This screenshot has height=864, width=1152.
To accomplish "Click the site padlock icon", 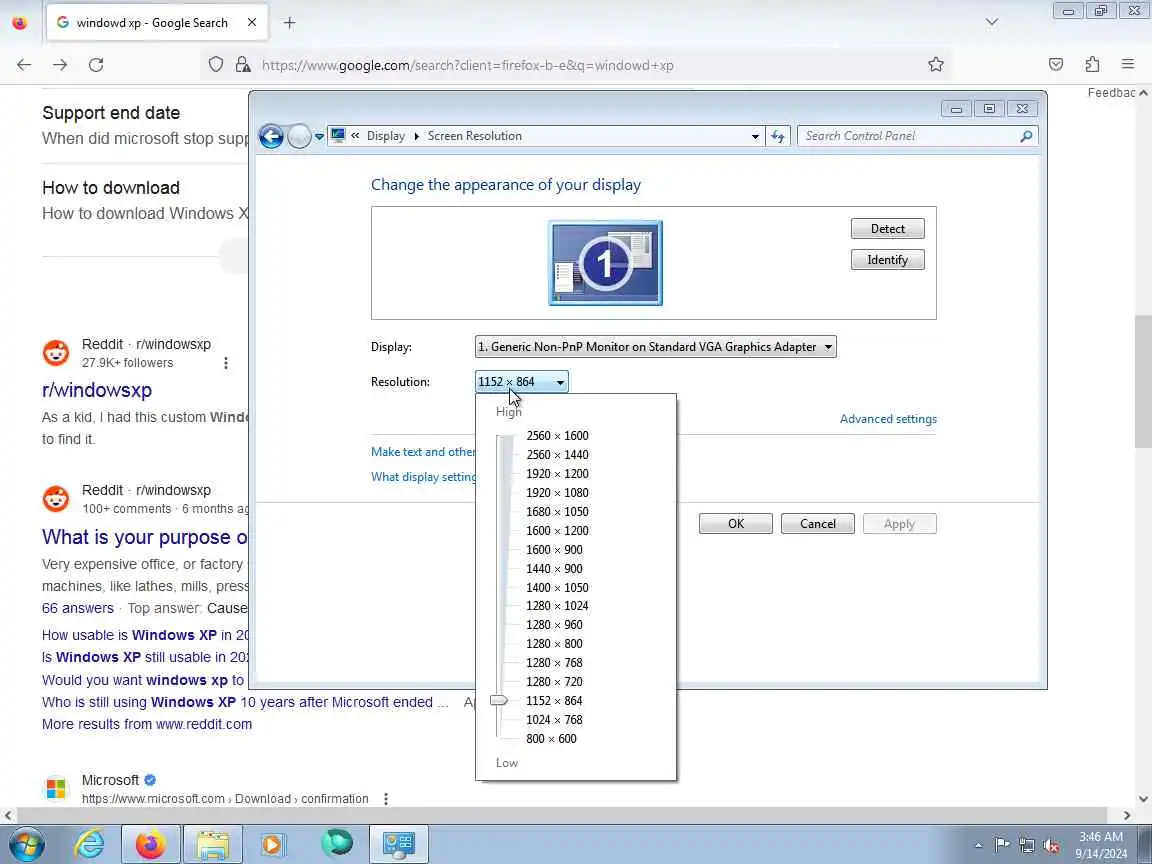I will tap(242, 65).
